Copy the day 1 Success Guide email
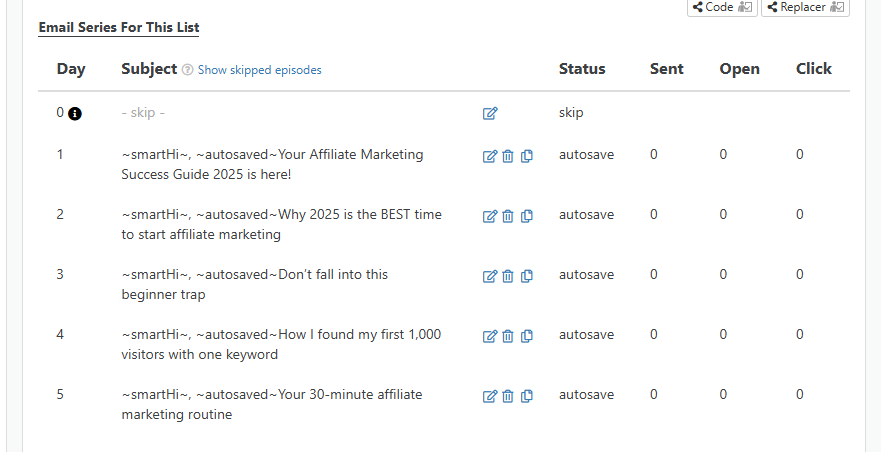 (527, 156)
